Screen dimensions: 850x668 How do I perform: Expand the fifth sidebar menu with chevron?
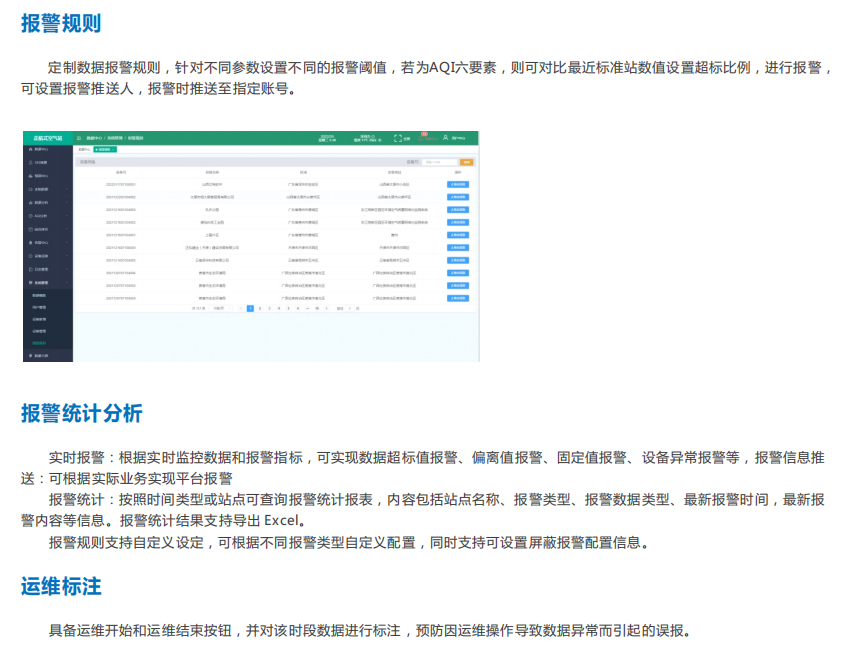tap(66, 202)
